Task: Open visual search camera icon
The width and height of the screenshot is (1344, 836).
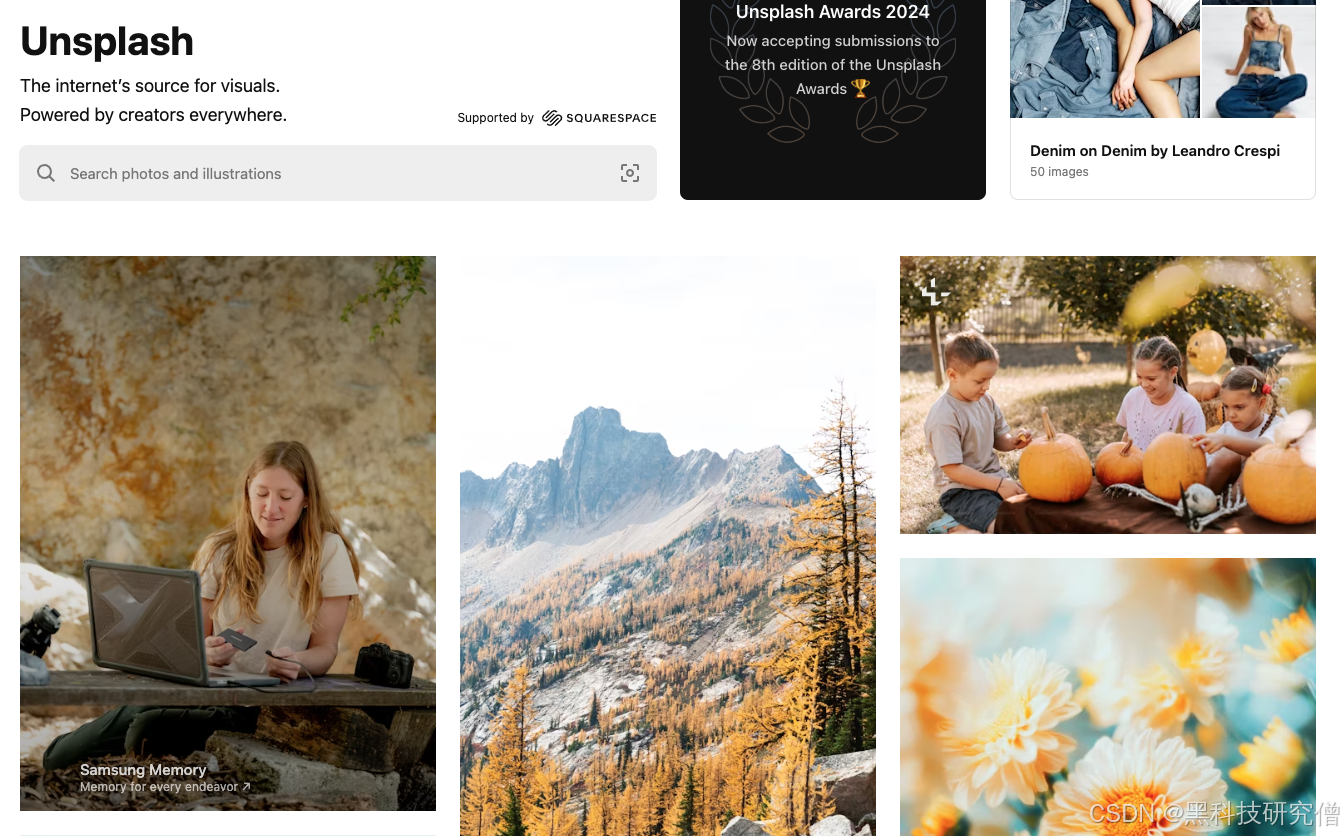Action: (630, 173)
